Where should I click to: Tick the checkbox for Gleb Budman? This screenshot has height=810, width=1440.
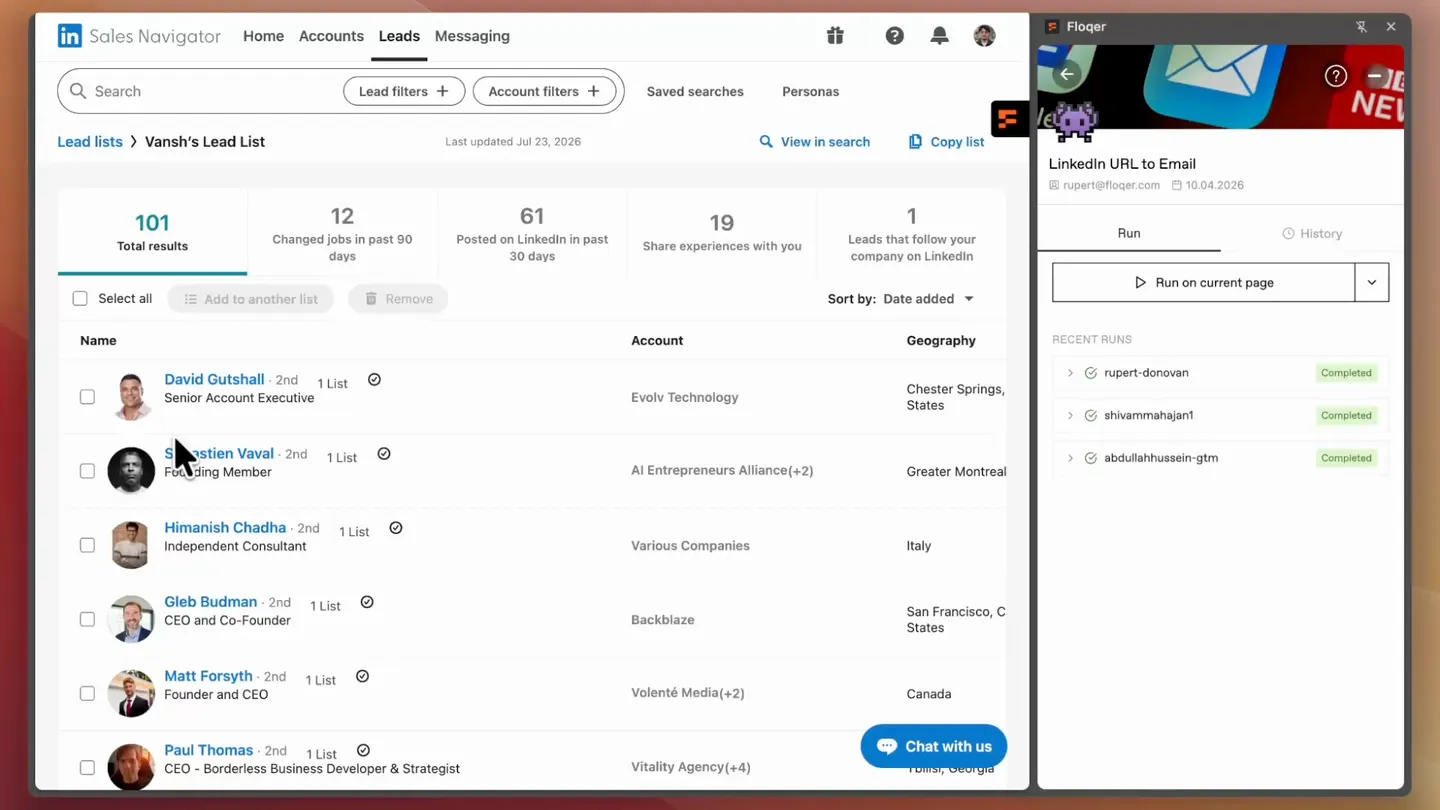87,619
